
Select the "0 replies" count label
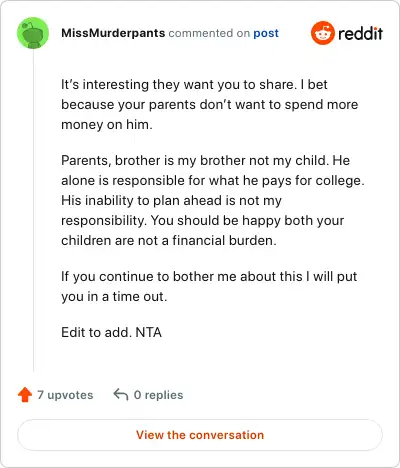coord(158,395)
